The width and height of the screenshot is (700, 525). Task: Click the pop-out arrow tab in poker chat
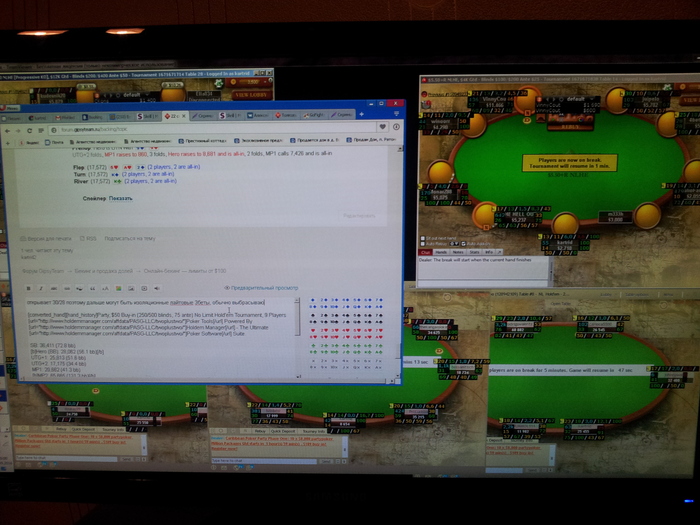(x=500, y=252)
